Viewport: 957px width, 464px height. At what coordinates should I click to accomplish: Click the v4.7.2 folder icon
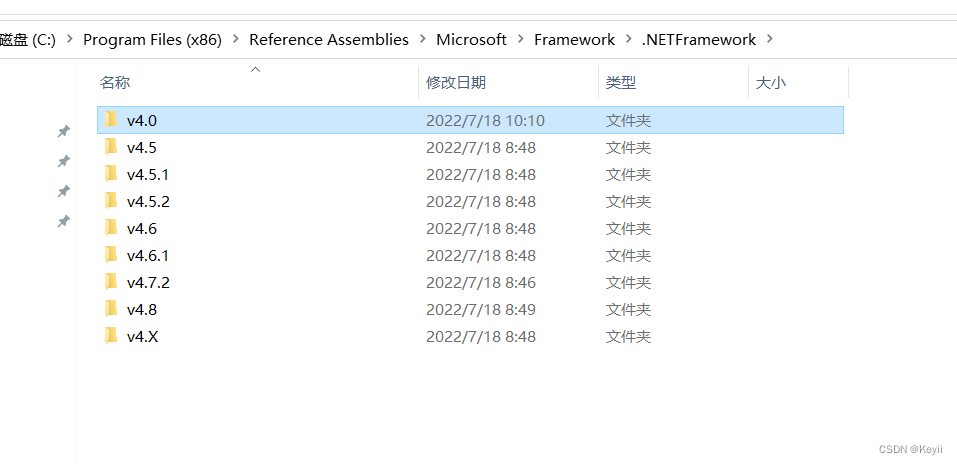point(111,282)
